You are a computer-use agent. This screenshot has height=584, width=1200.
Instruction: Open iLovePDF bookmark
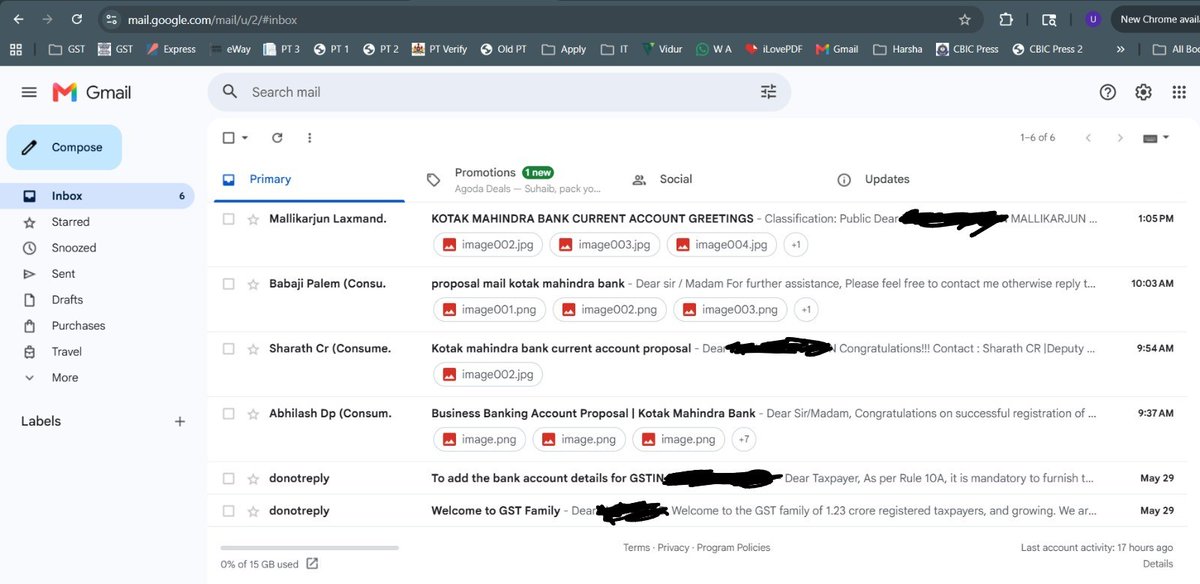point(775,49)
